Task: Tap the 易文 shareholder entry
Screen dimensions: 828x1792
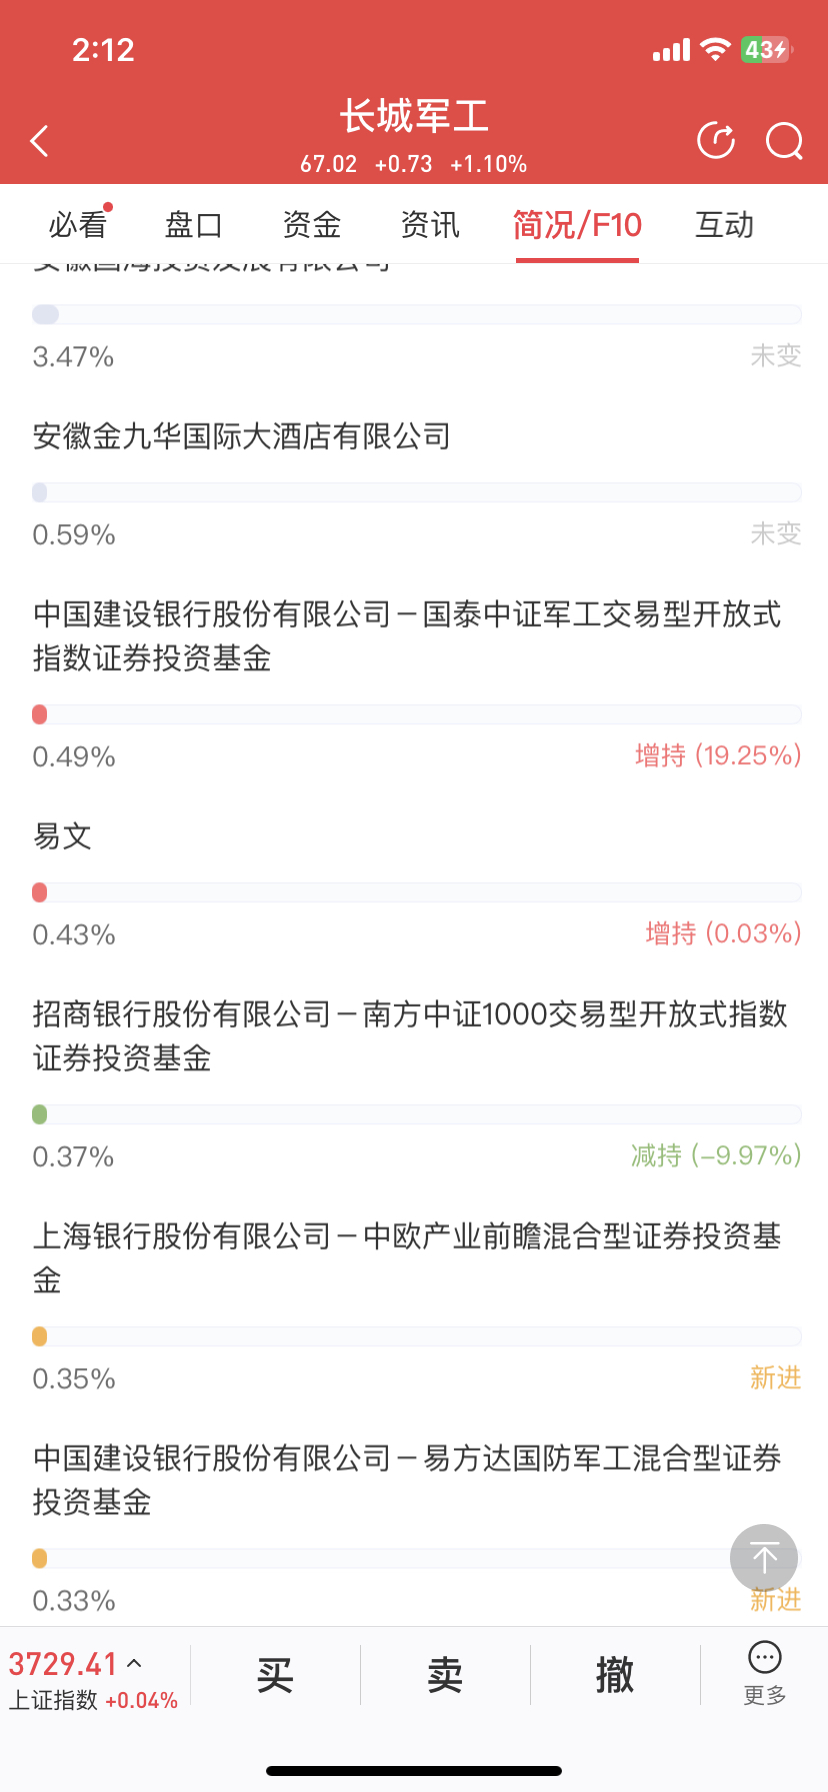Action: (x=62, y=836)
